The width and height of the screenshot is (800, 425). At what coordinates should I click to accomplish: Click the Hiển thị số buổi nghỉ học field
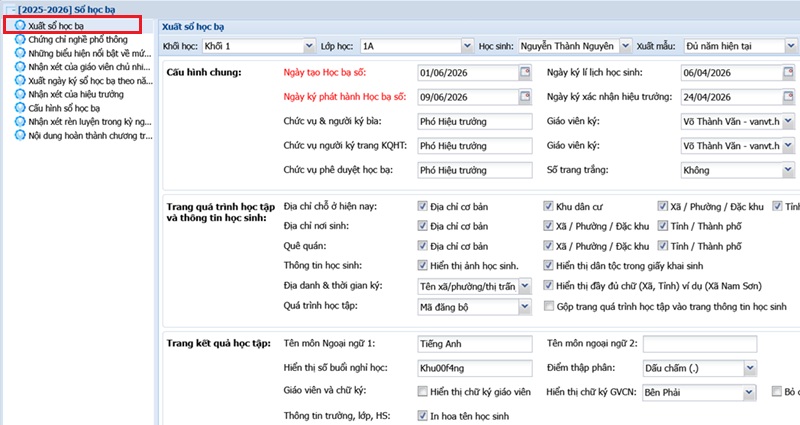click(474, 368)
